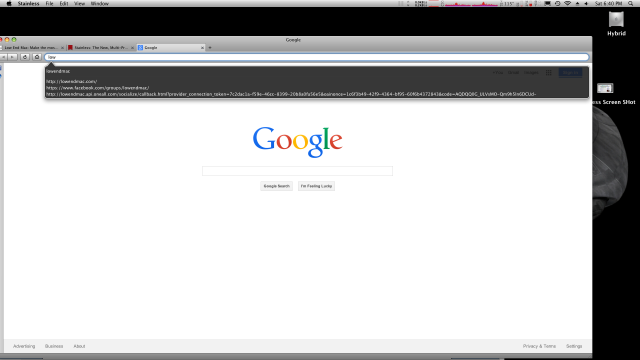This screenshot has width=640, height=360.
Task: Open the Privacy & Terms link
Action: coord(539,346)
